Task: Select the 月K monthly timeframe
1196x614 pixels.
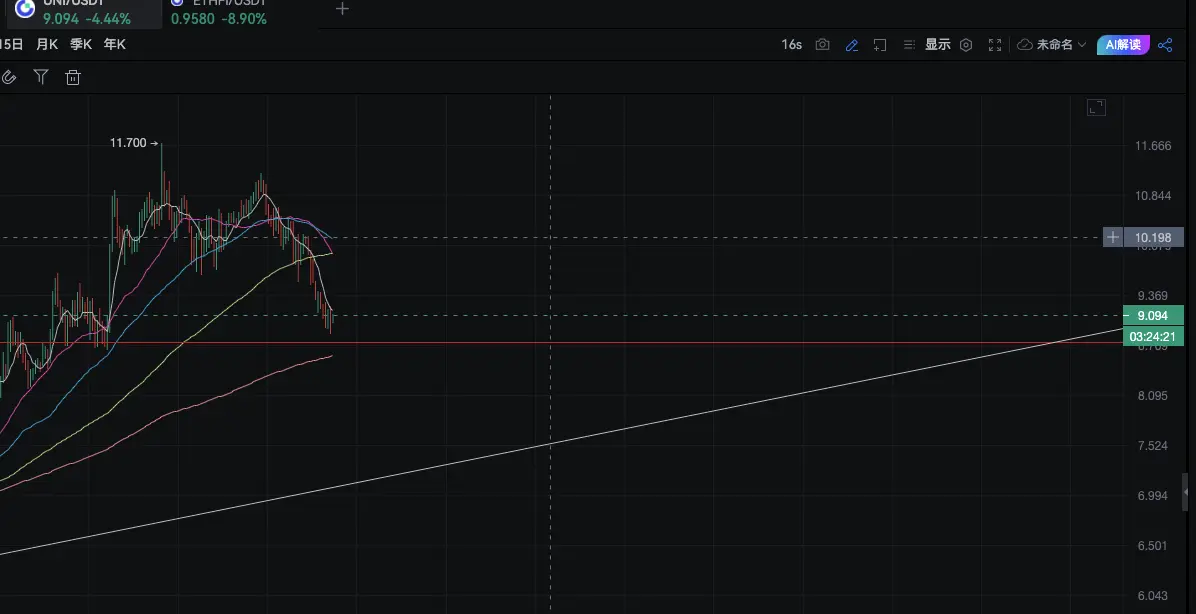Action: click(x=47, y=44)
